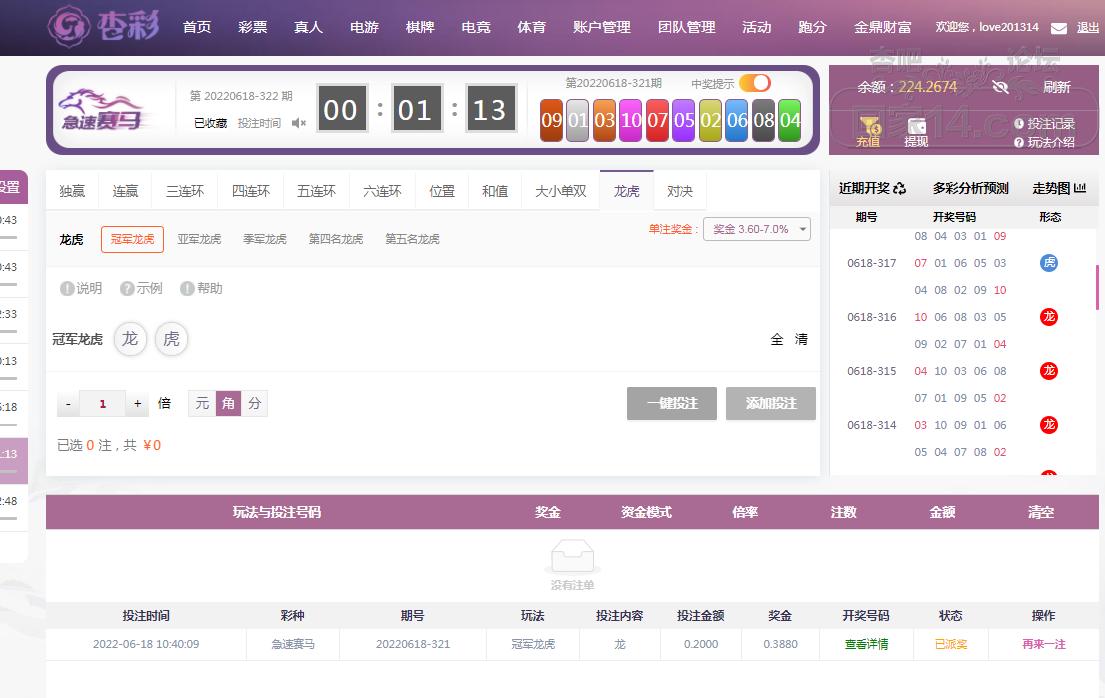Refresh recent draws via 近期开奖 recycle icon
Image resolution: width=1105 pixels, height=698 pixels.
tap(899, 188)
